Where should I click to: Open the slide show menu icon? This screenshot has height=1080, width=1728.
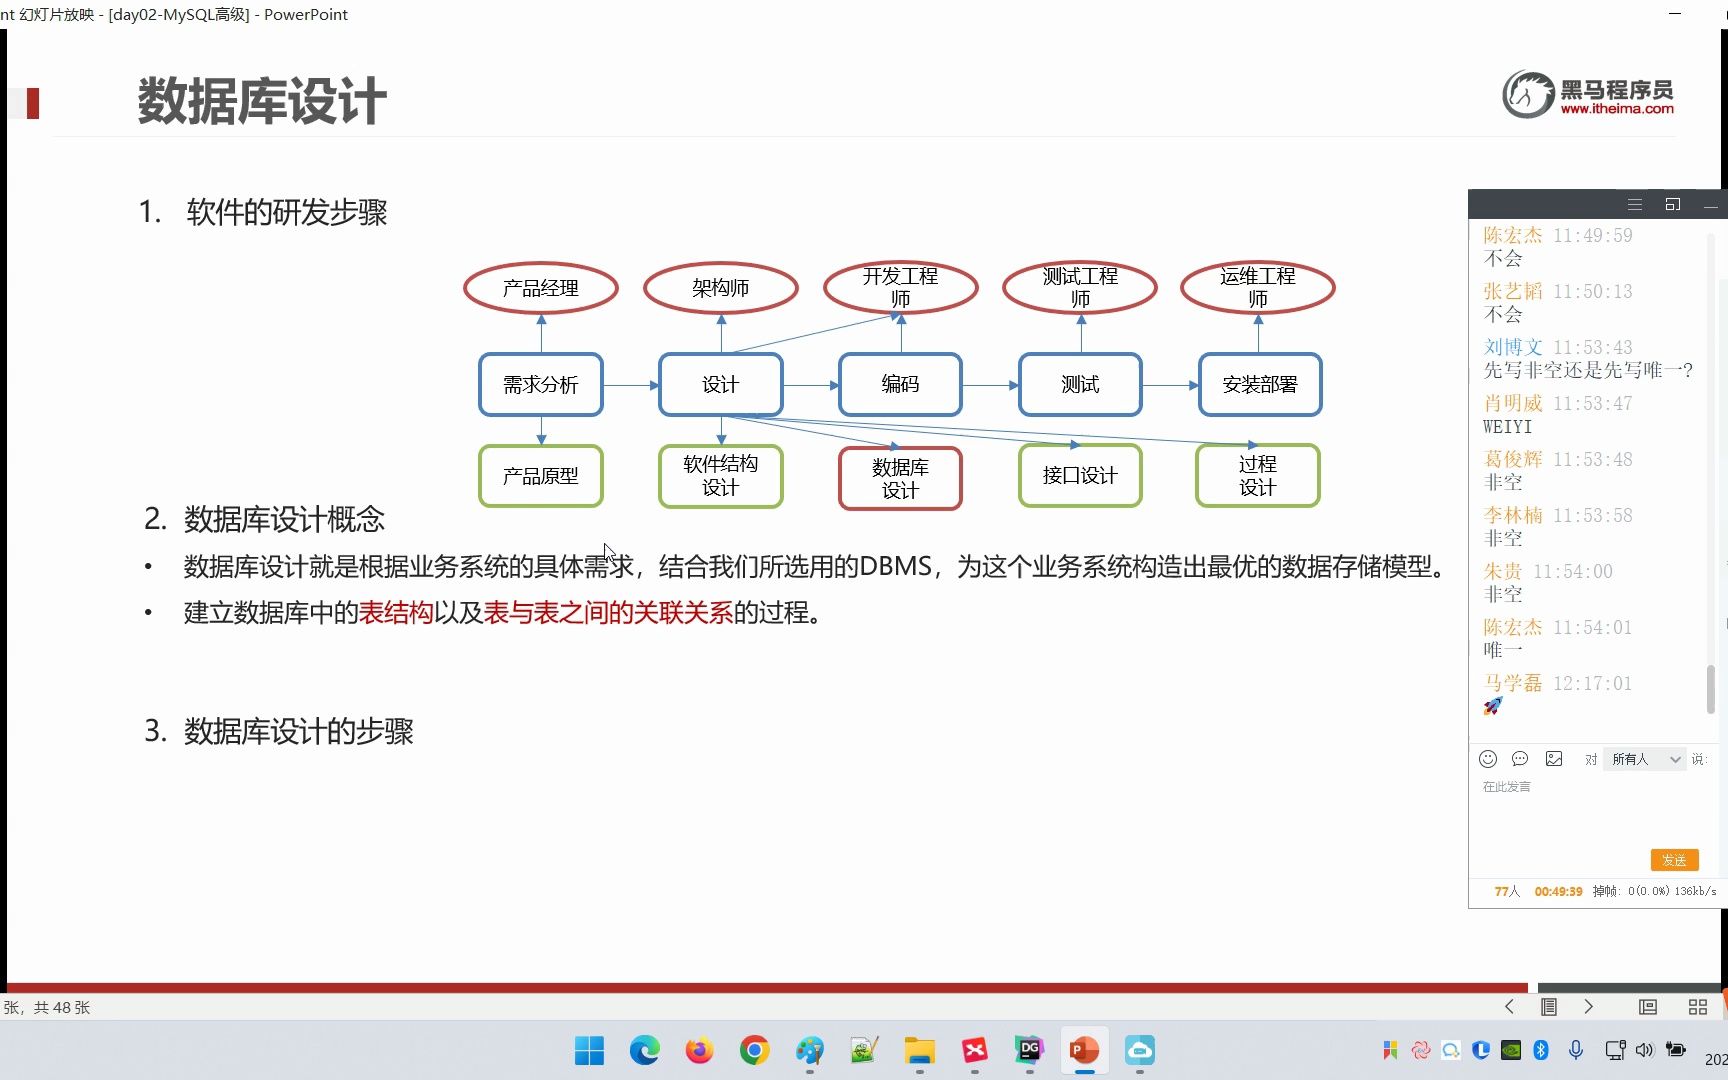[1549, 1007]
